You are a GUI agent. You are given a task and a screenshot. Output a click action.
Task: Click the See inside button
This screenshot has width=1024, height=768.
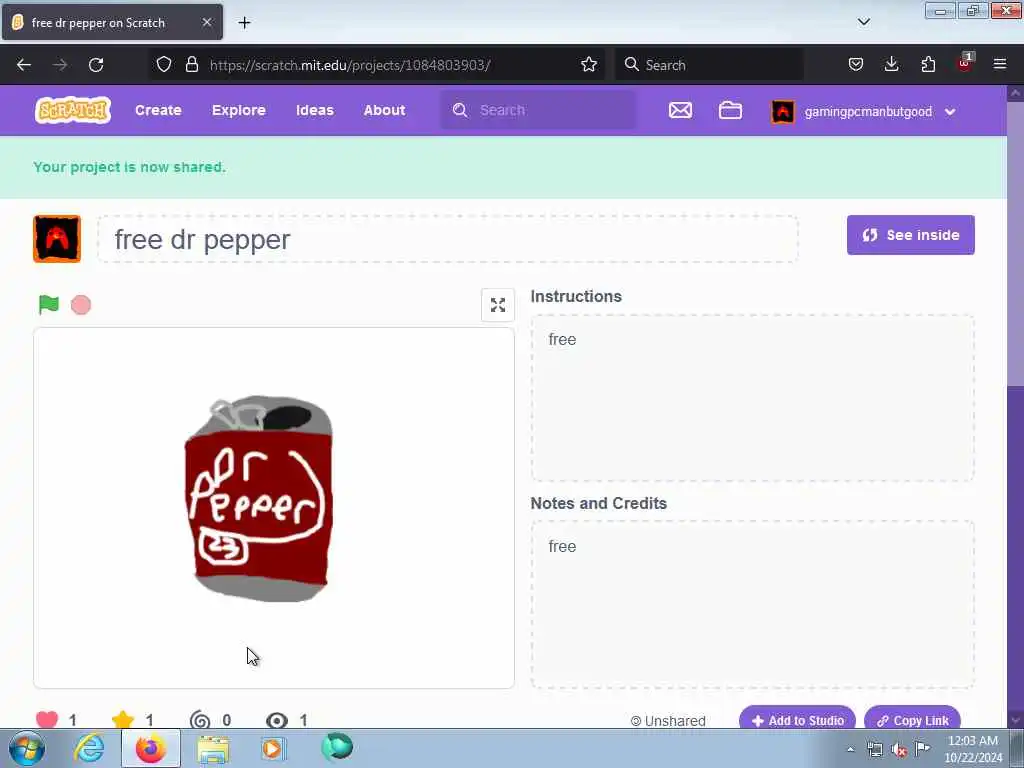[910, 235]
